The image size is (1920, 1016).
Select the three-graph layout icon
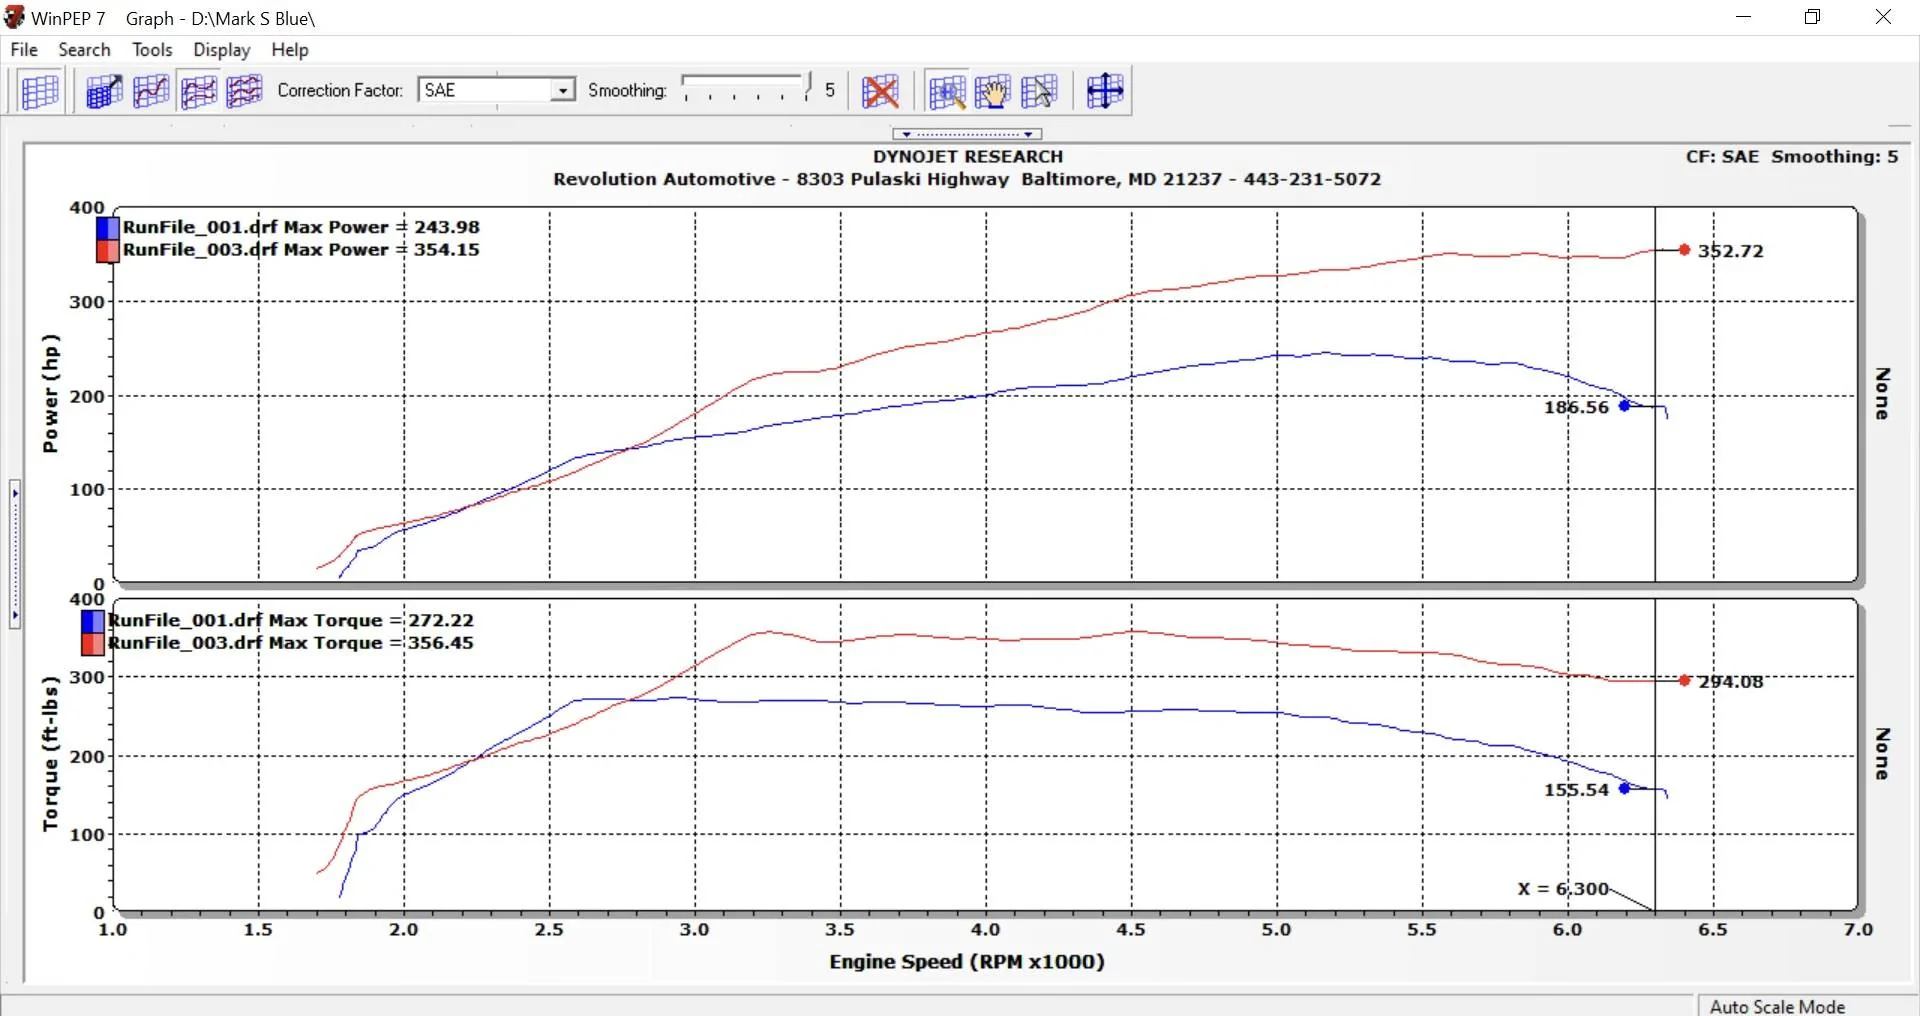pyautogui.click(x=244, y=91)
